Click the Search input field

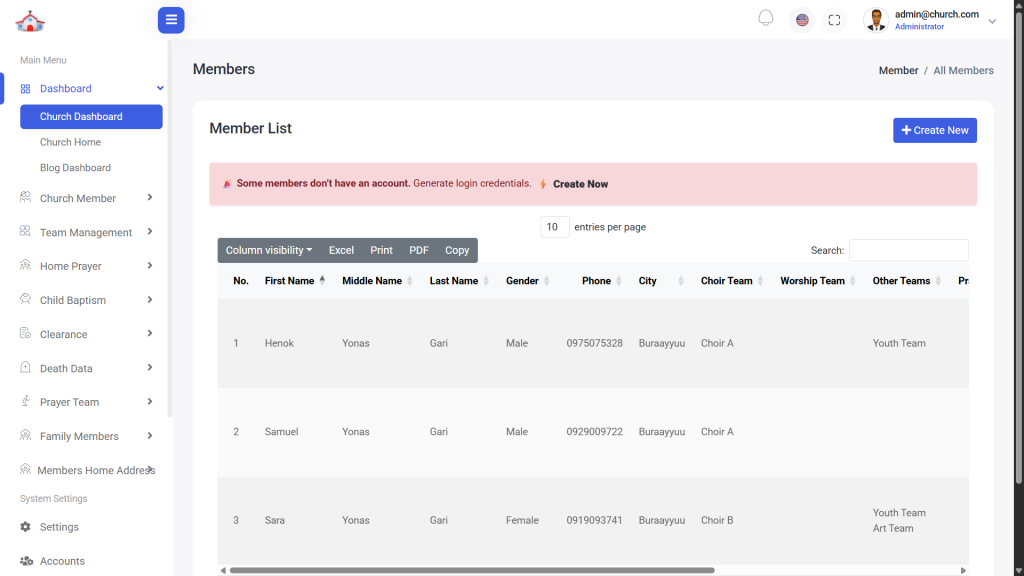click(908, 250)
